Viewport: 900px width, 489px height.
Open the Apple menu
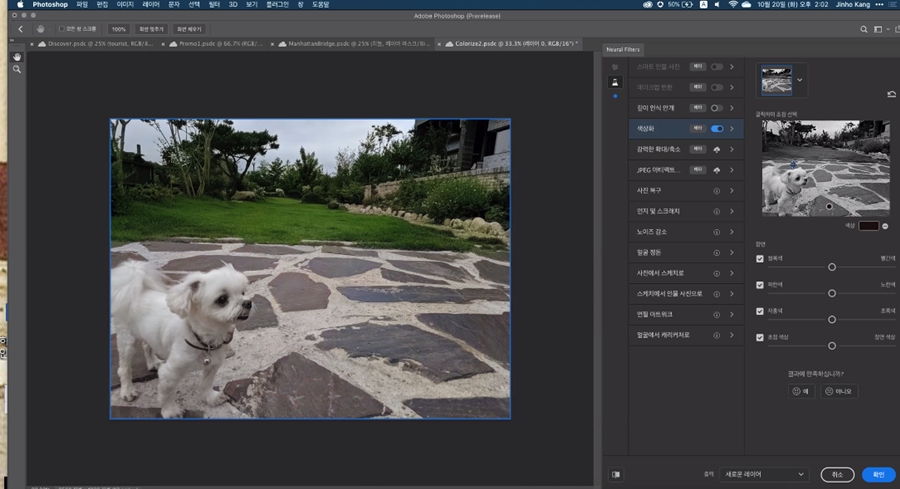20,5
